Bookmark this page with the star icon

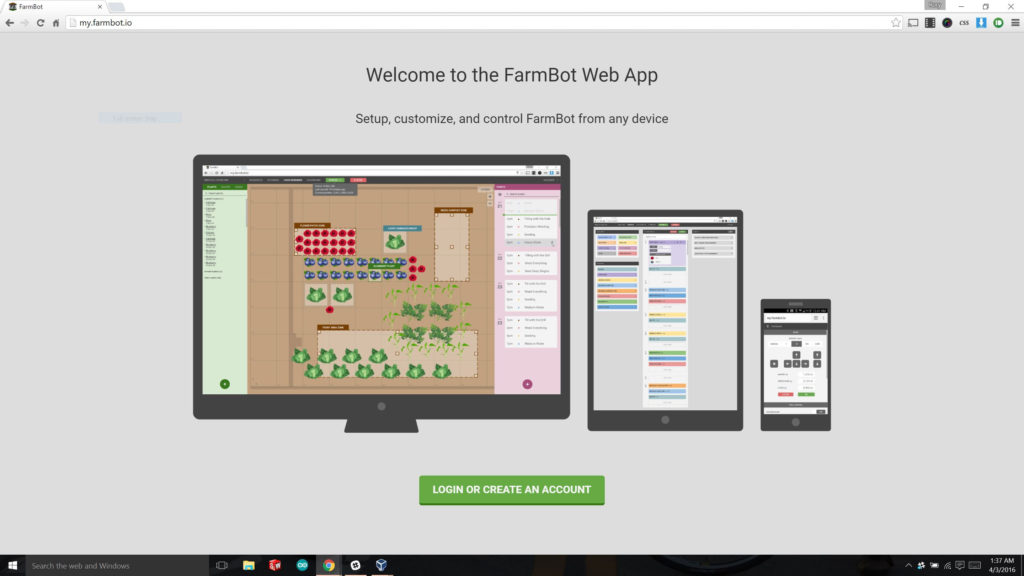point(895,23)
